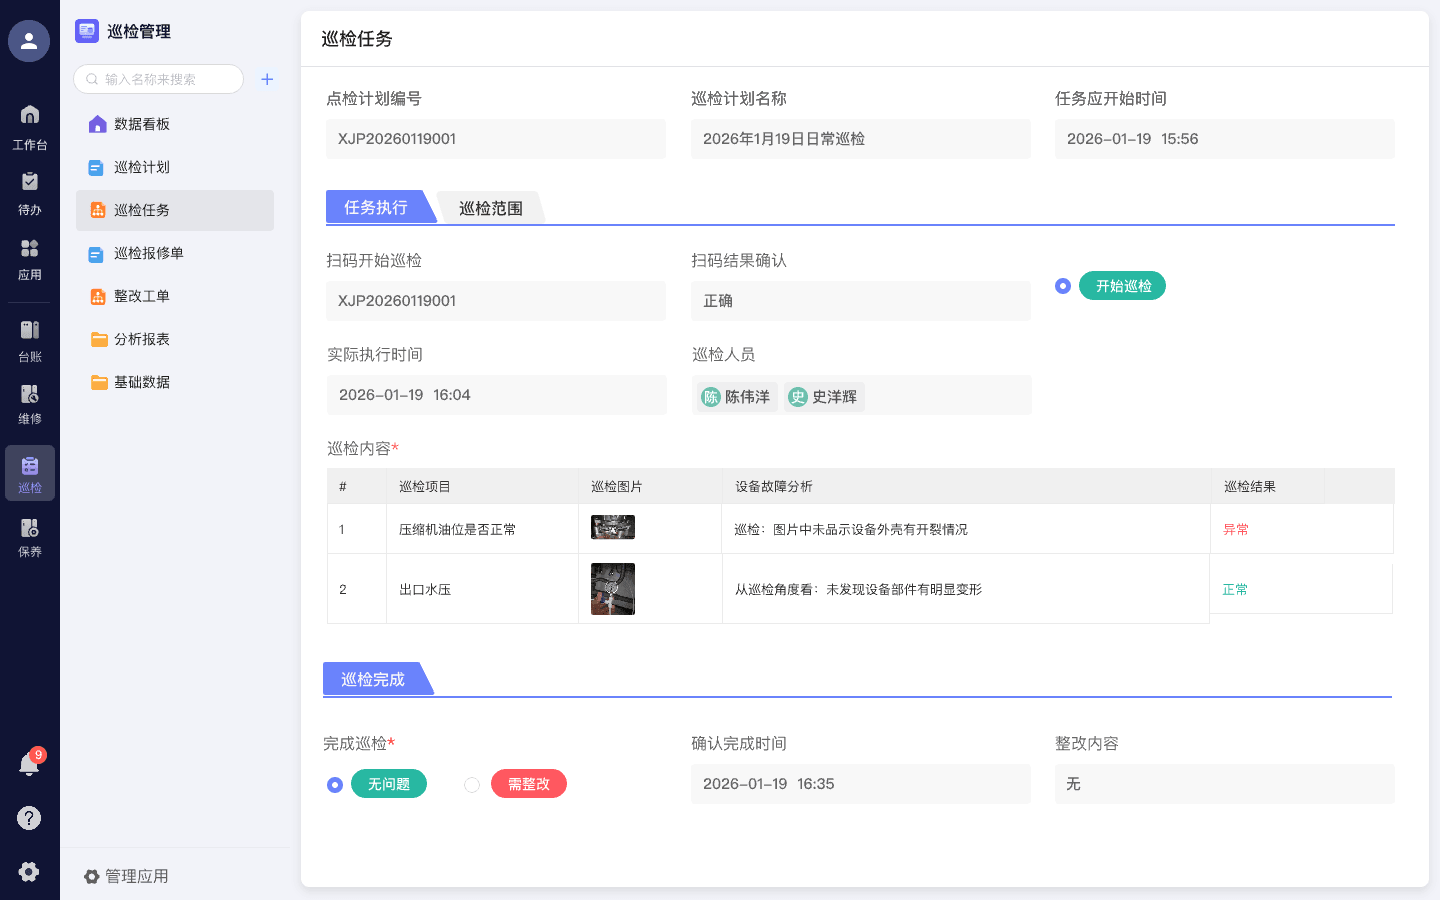Expand the 分析报表 folder
Image resolution: width=1440 pixels, height=900 pixels.
tap(142, 338)
